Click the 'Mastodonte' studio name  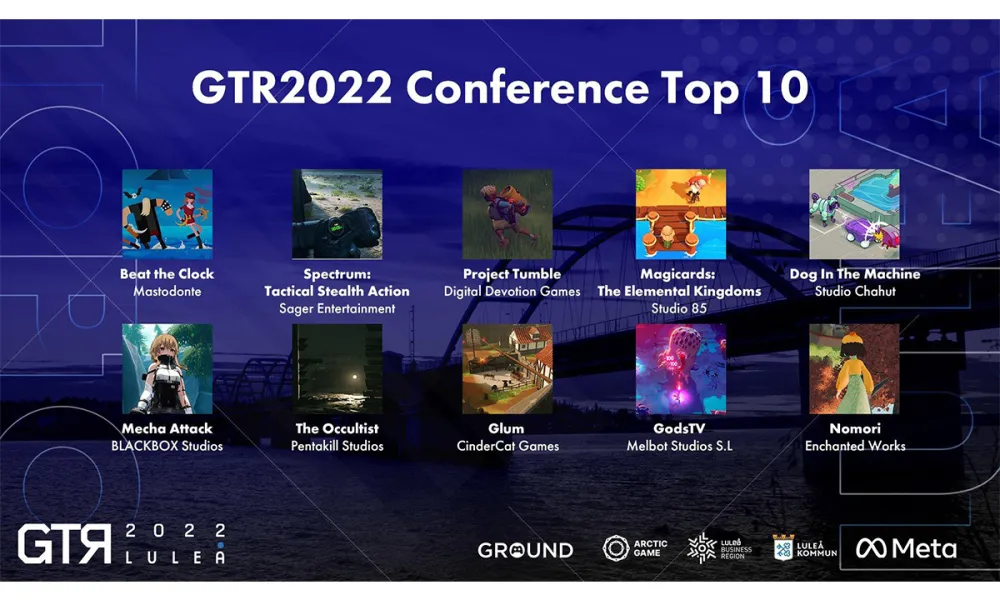167,291
